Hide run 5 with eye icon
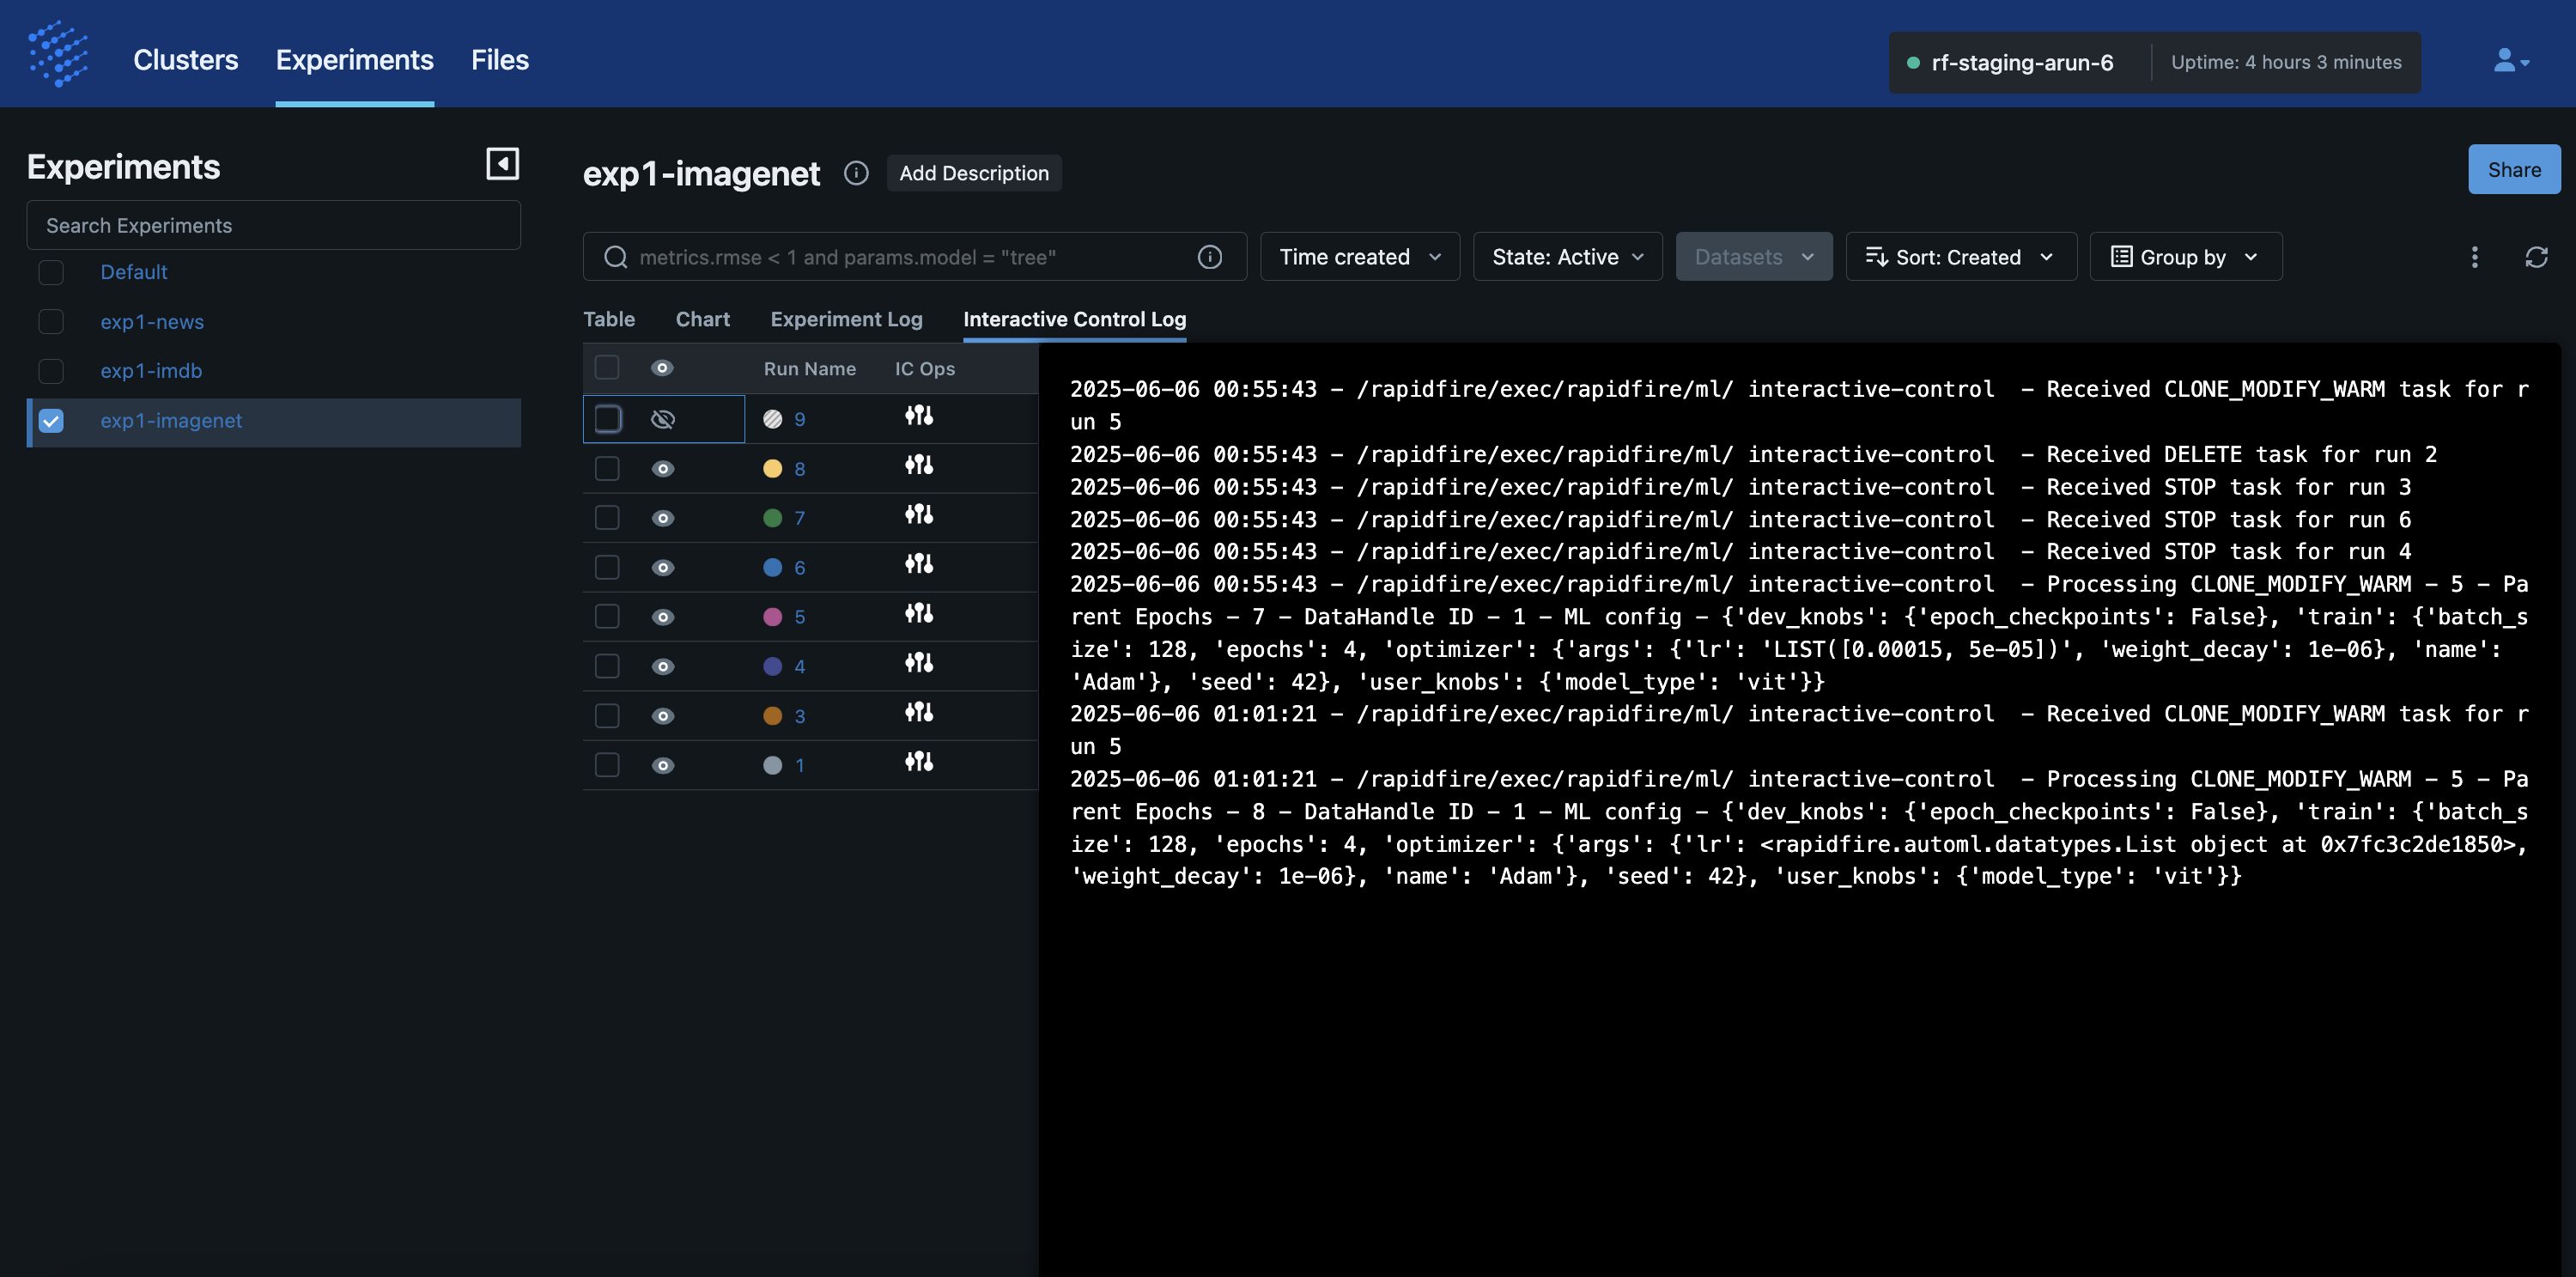The height and width of the screenshot is (1277, 2576). click(x=662, y=617)
